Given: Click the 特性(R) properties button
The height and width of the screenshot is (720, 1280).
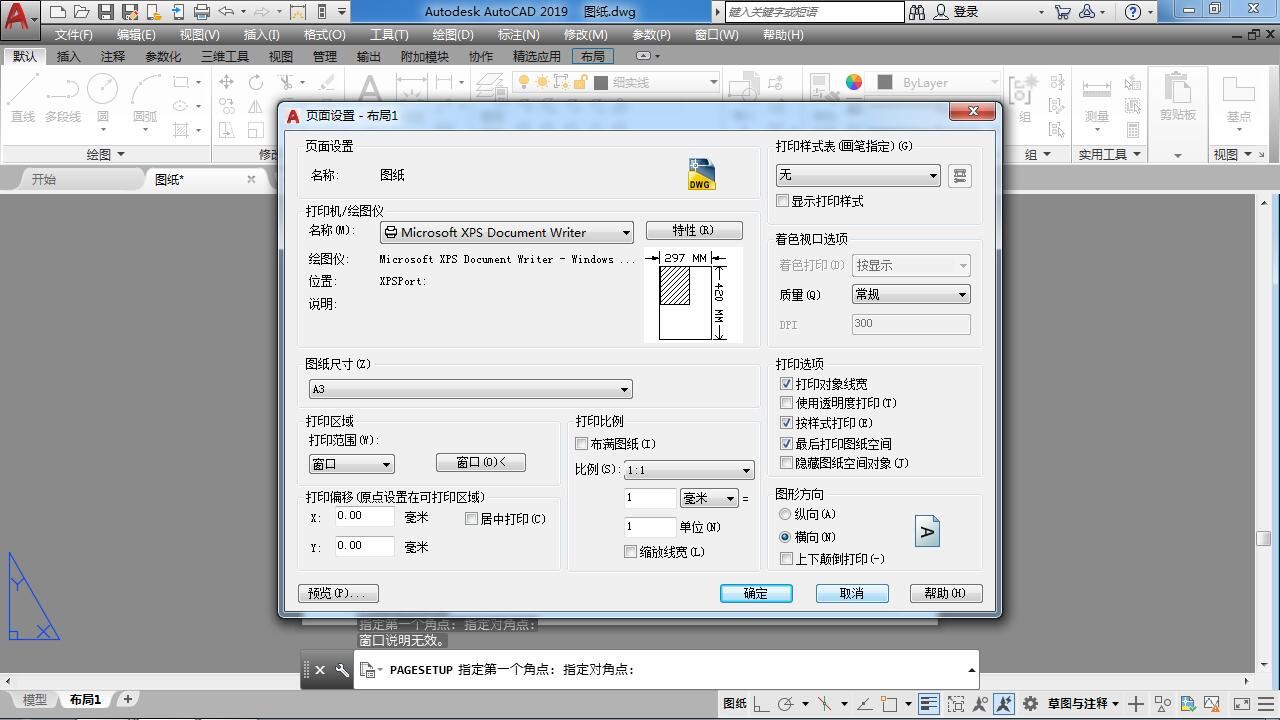Looking at the screenshot, I should point(694,231).
